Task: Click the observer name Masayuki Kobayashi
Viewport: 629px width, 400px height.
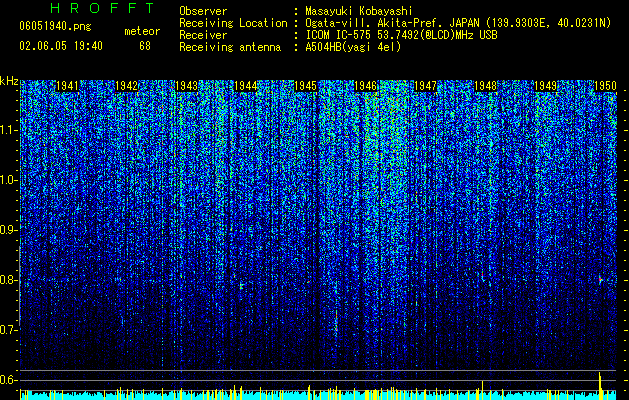Action: 359,11
